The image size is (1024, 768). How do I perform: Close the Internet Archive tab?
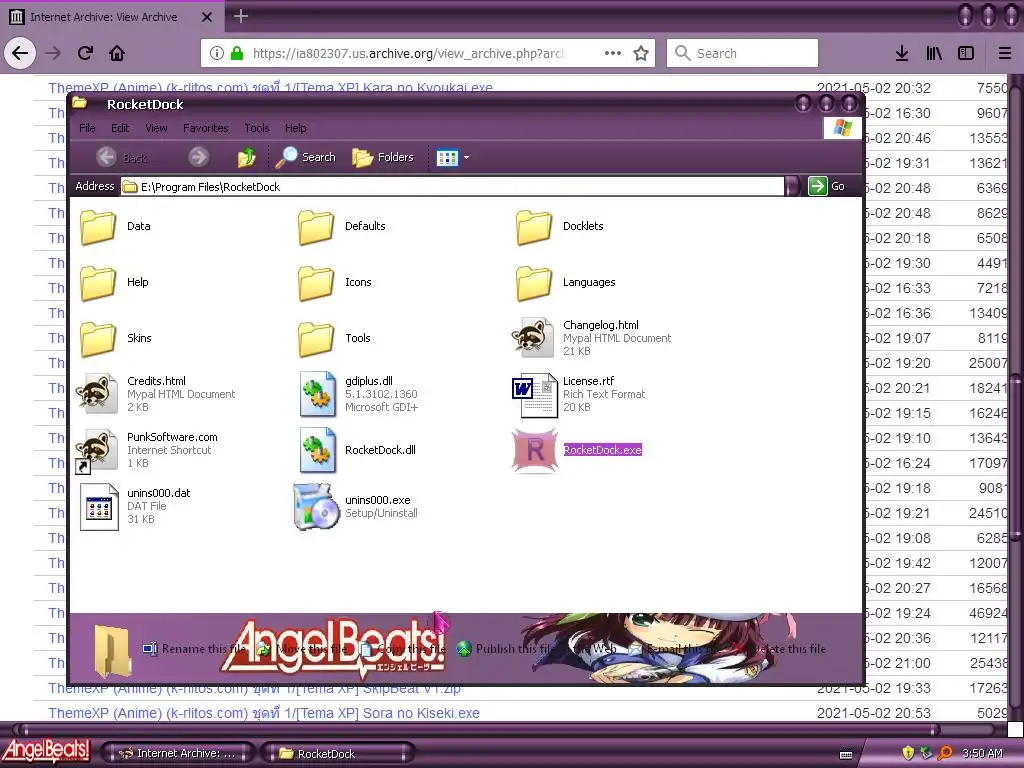[x=206, y=17]
